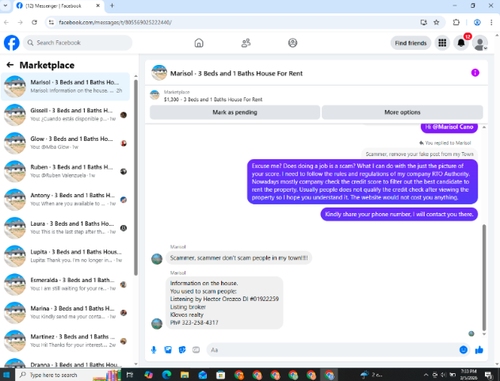Go back with the browser back arrow

coord(6,22)
